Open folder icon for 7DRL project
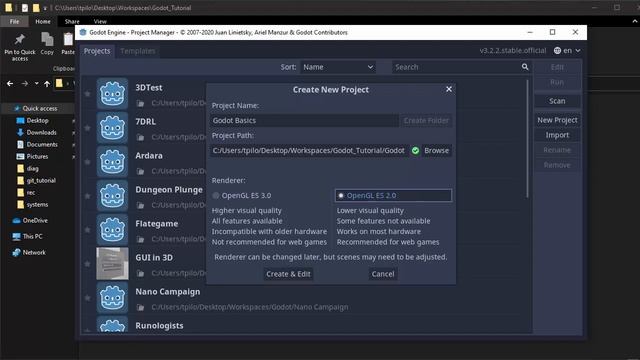 pos(140,137)
